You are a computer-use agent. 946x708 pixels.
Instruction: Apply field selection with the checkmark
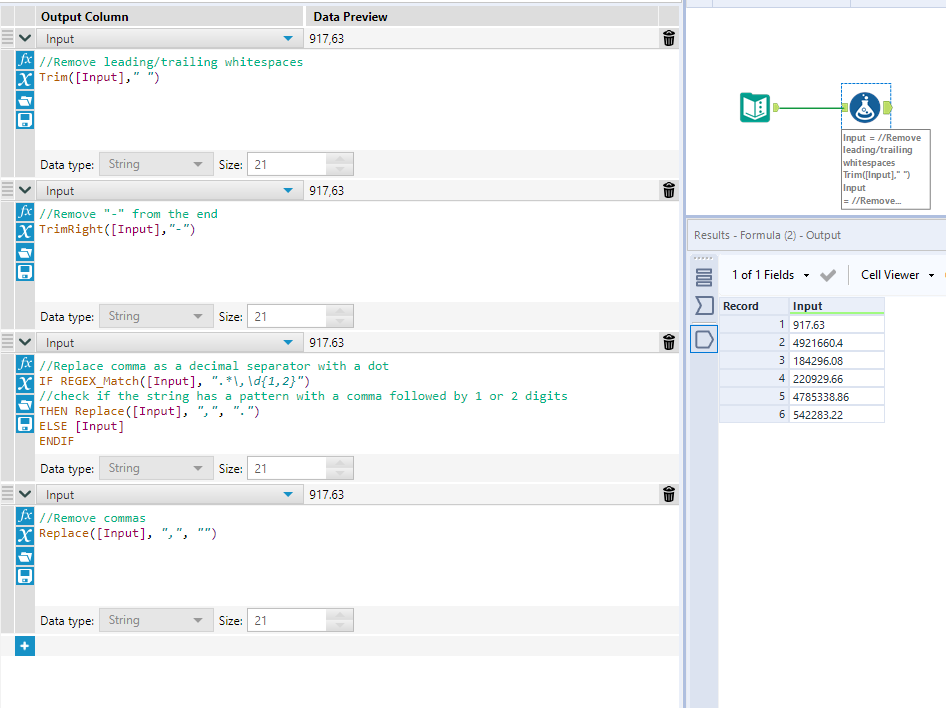[826, 274]
